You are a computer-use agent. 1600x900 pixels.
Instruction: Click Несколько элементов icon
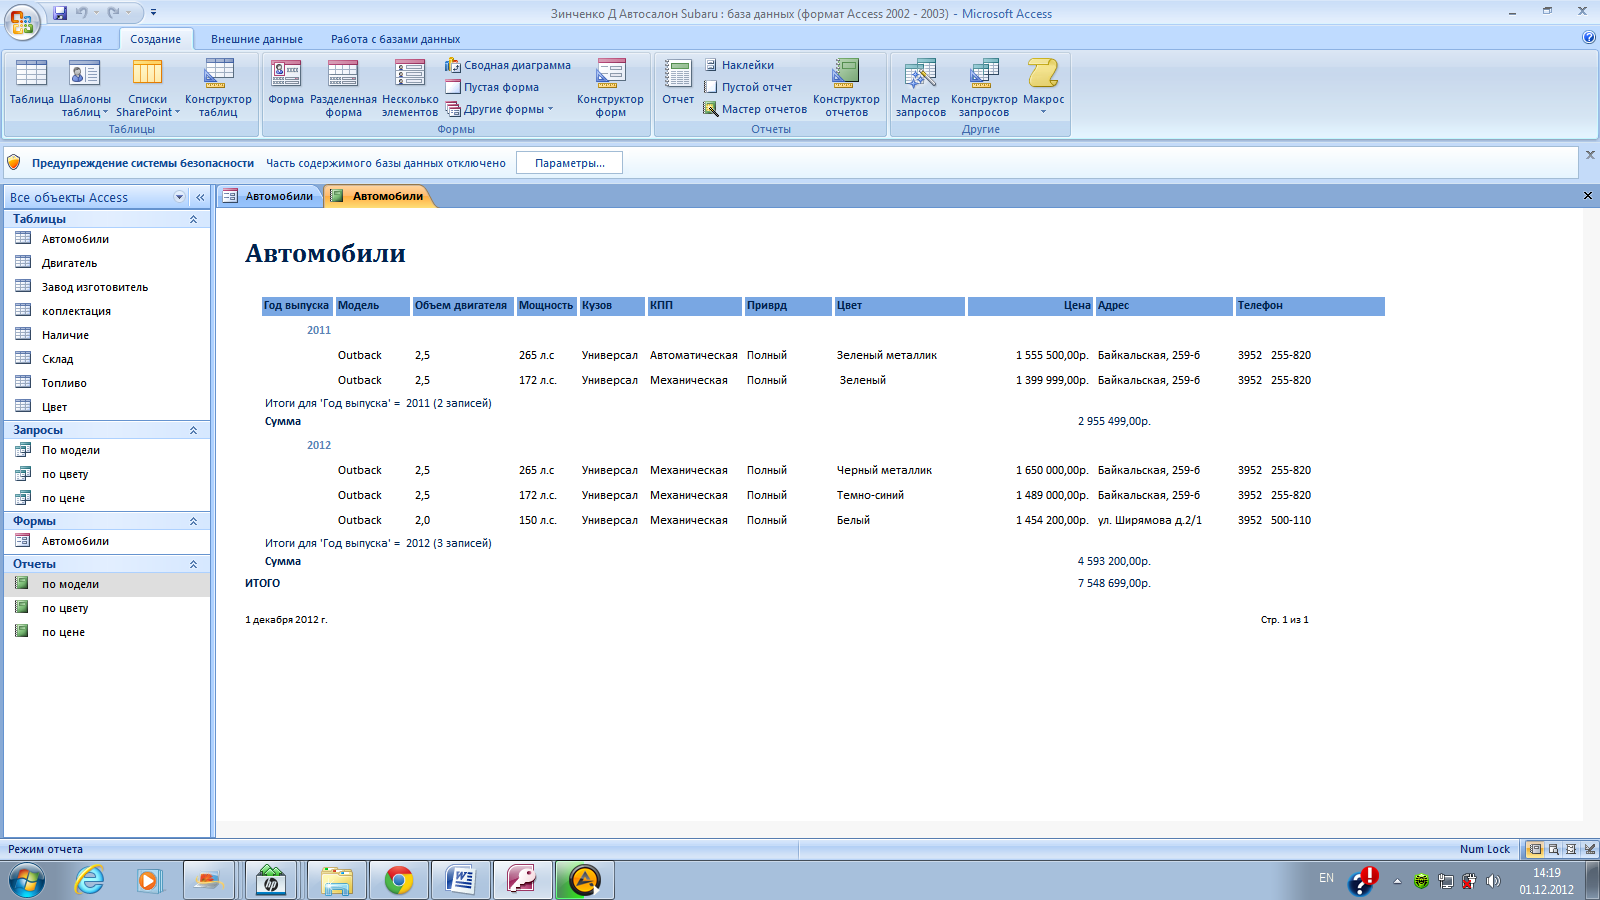click(410, 88)
